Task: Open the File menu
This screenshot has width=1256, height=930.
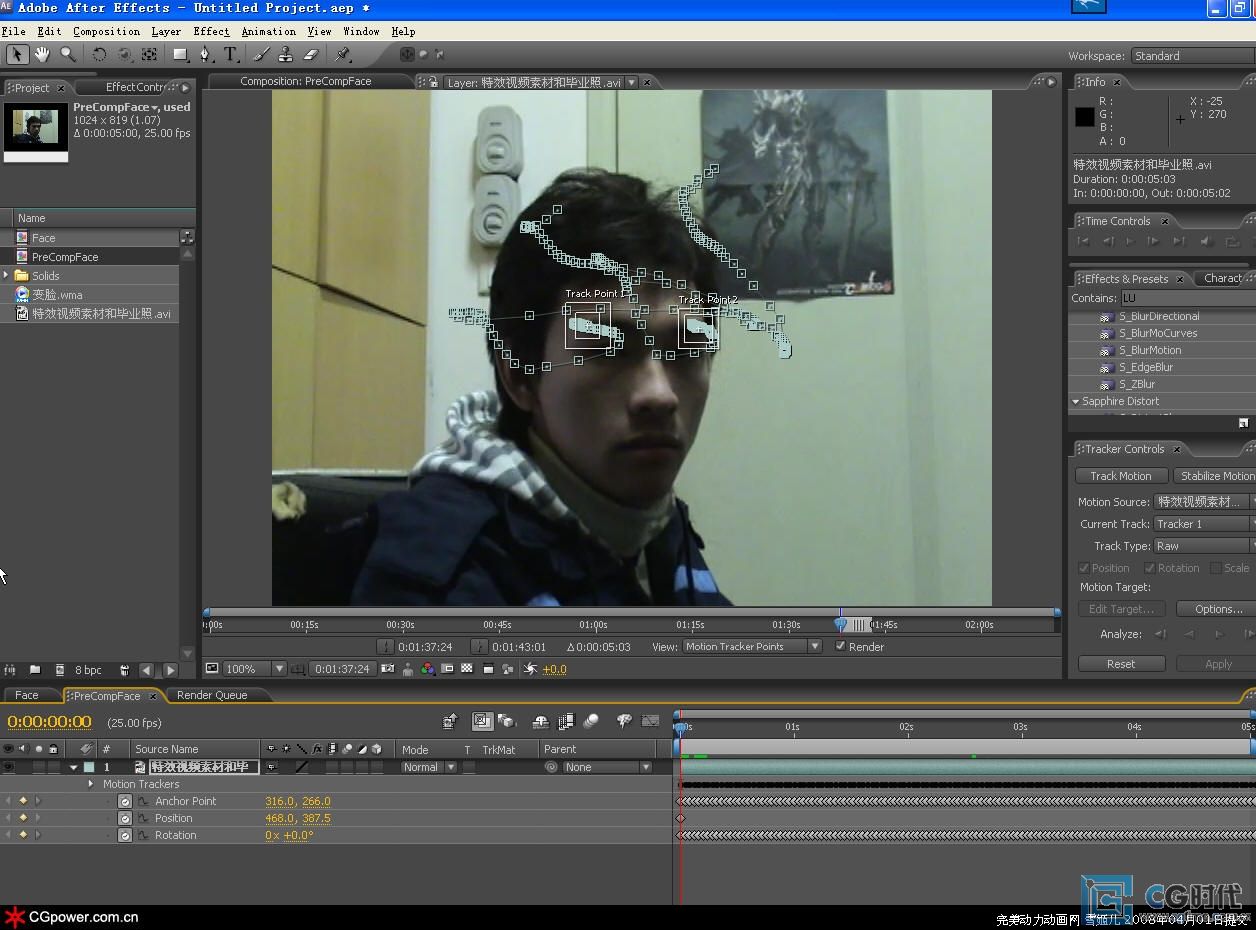Action: [14, 31]
